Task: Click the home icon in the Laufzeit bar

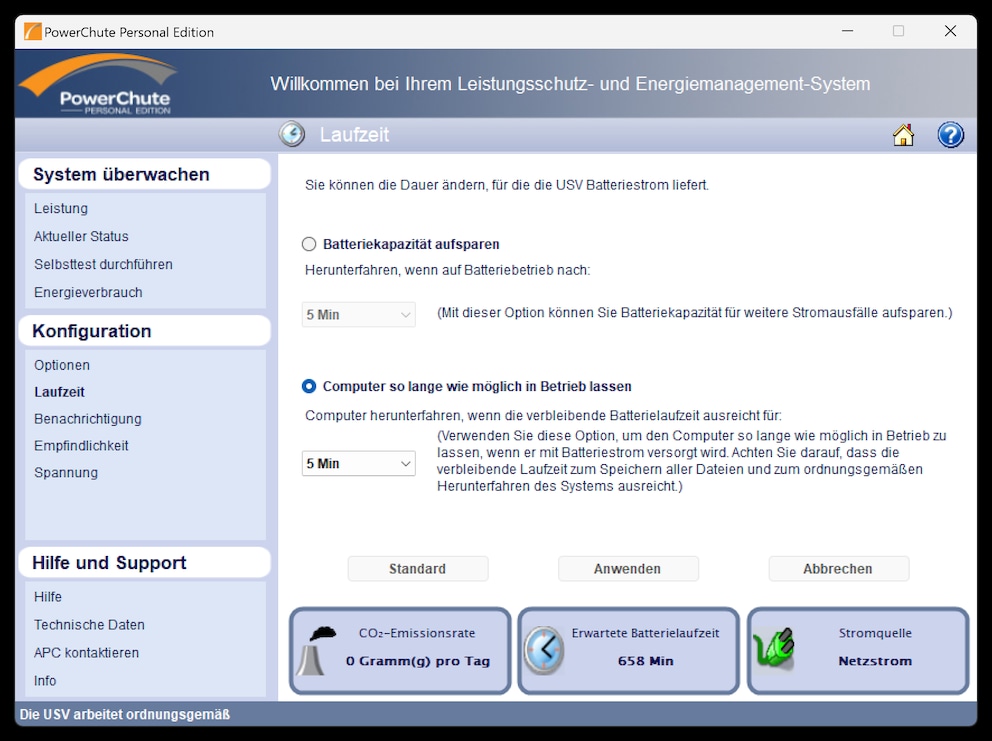Action: click(x=903, y=135)
